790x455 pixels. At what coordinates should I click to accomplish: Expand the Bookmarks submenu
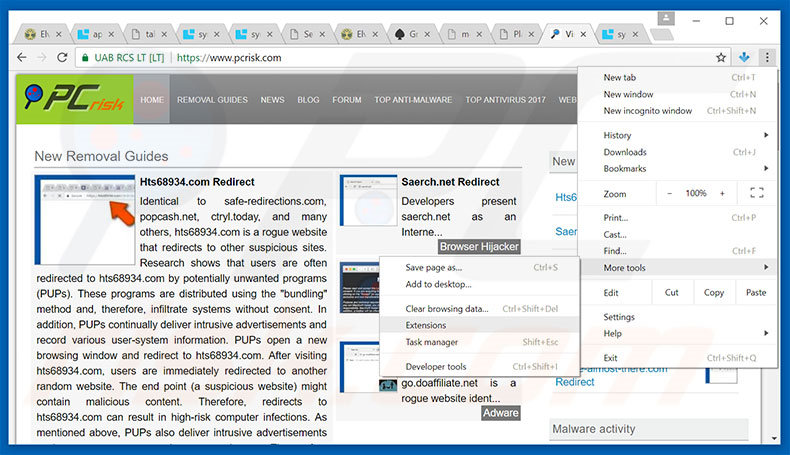coord(677,168)
